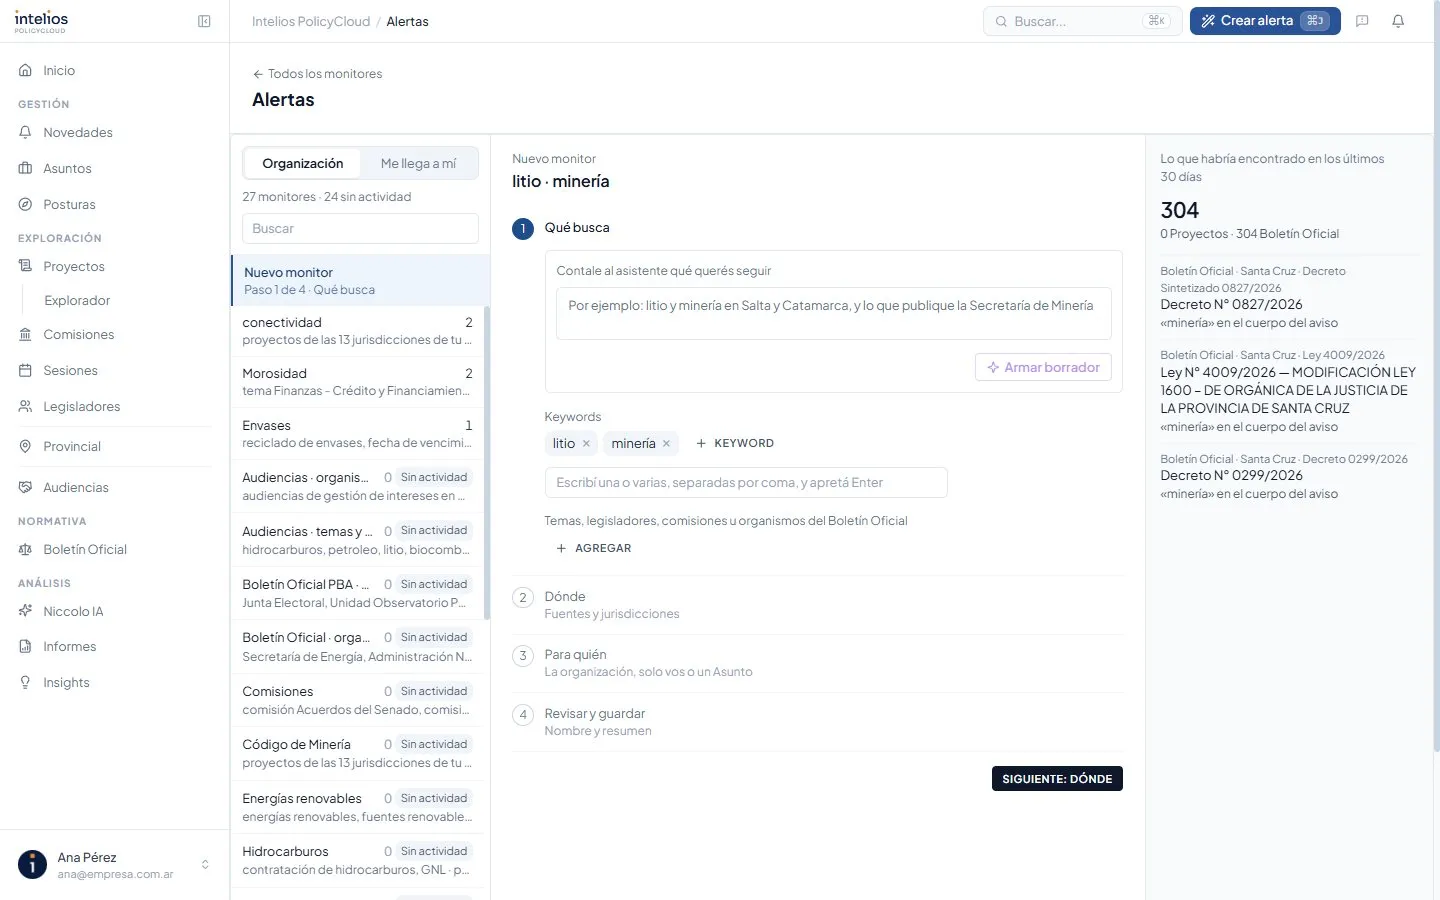Click the Provincial map pin icon
The image size is (1440, 900).
pyautogui.click(x=26, y=447)
